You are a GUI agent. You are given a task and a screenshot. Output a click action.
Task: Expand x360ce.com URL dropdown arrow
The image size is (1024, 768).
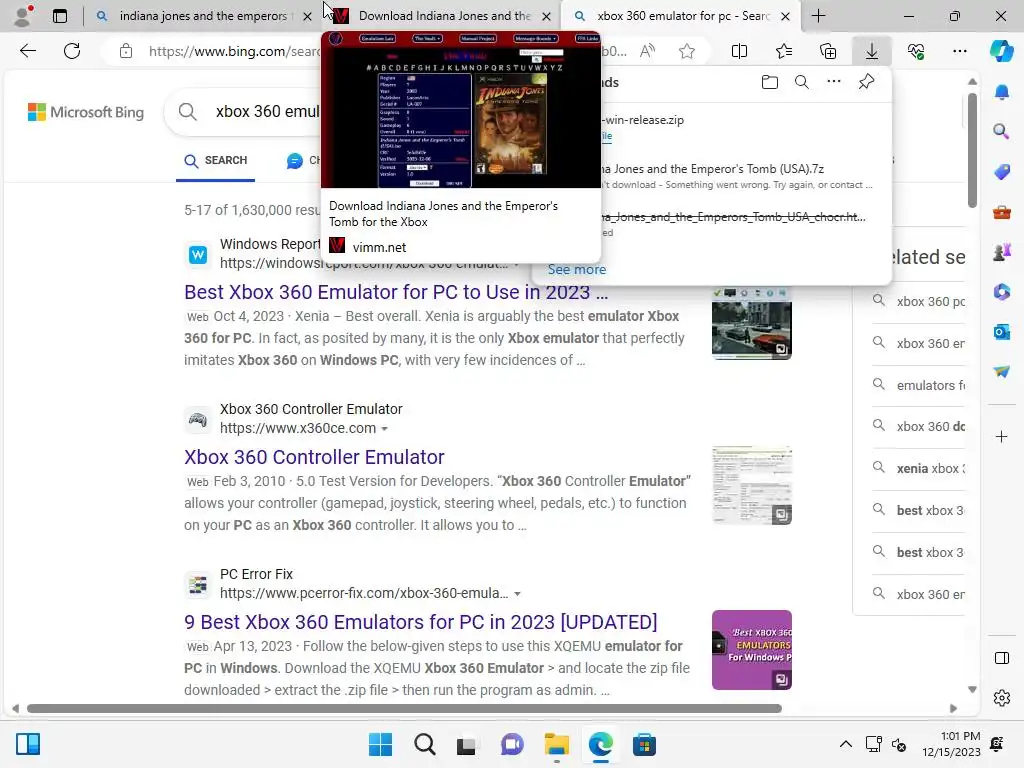click(x=385, y=429)
